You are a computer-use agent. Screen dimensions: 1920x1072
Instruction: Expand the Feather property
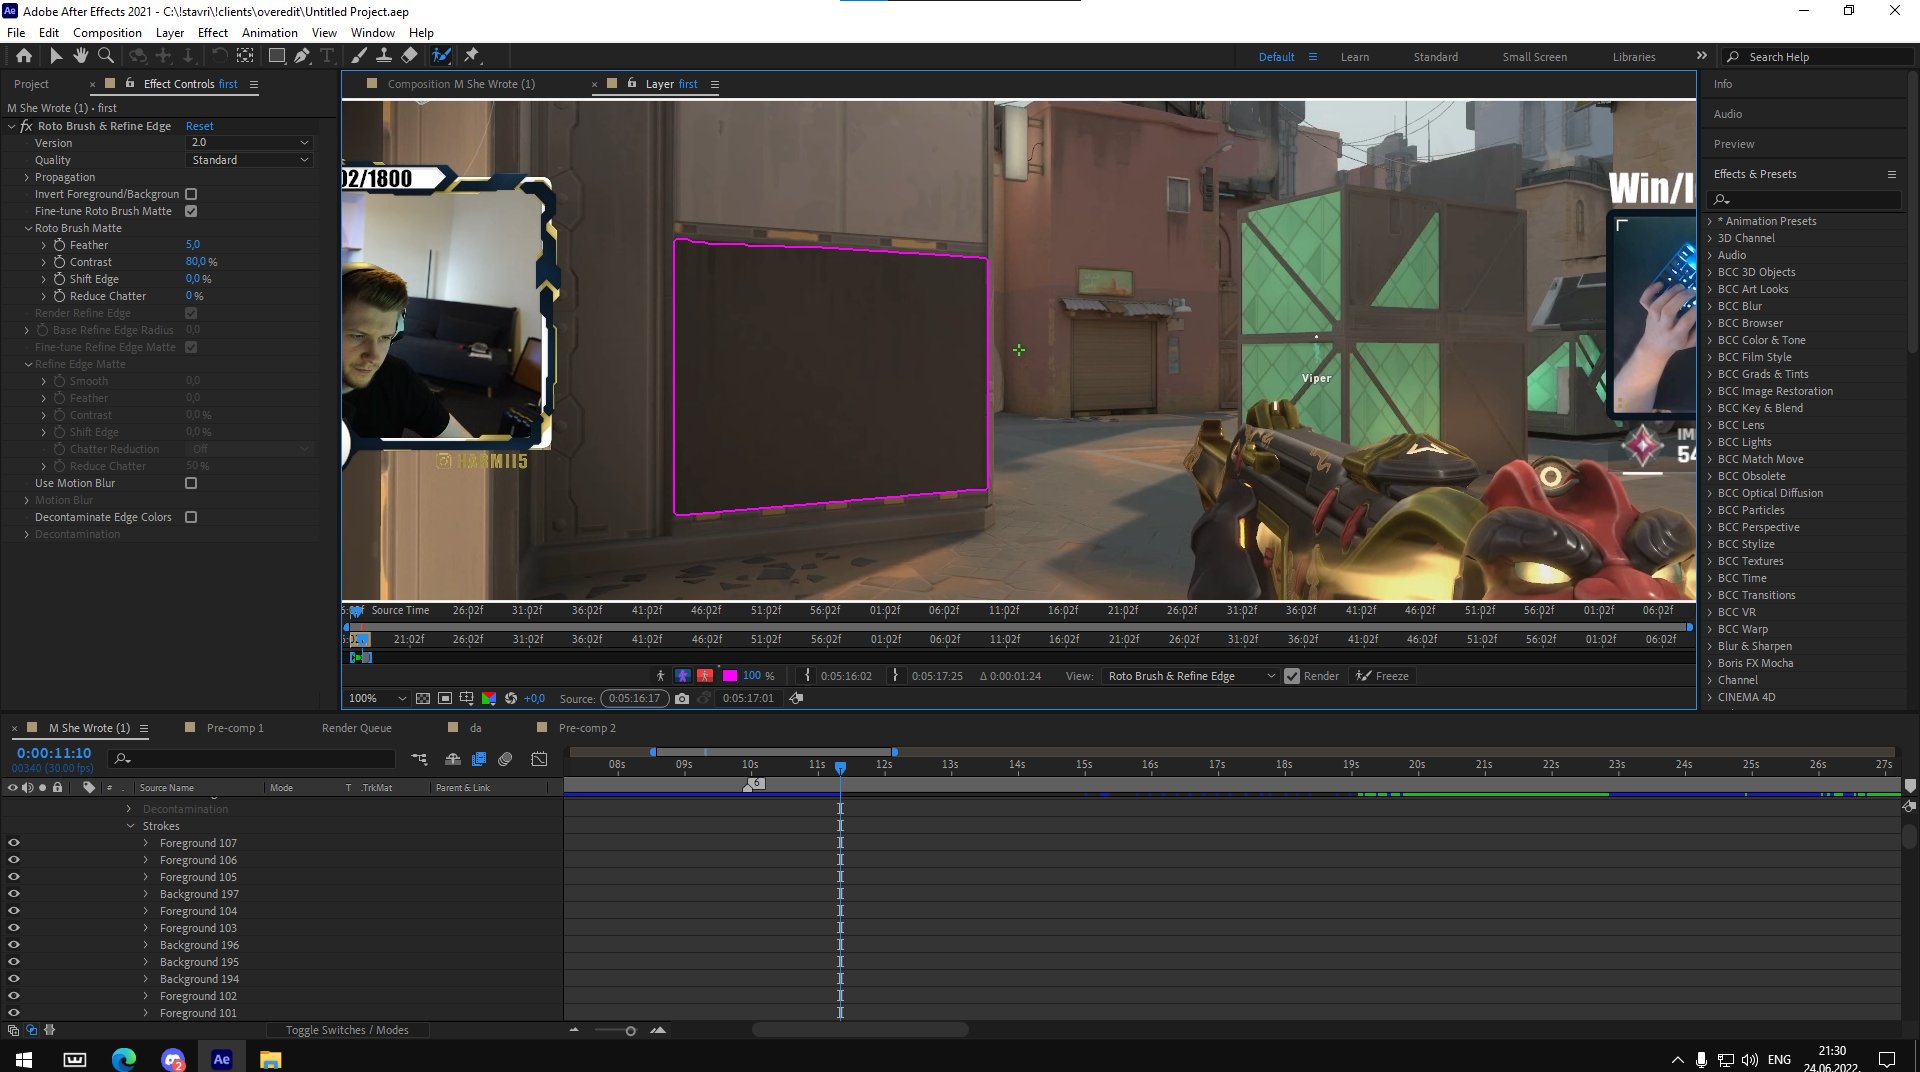tap(44, 245)
